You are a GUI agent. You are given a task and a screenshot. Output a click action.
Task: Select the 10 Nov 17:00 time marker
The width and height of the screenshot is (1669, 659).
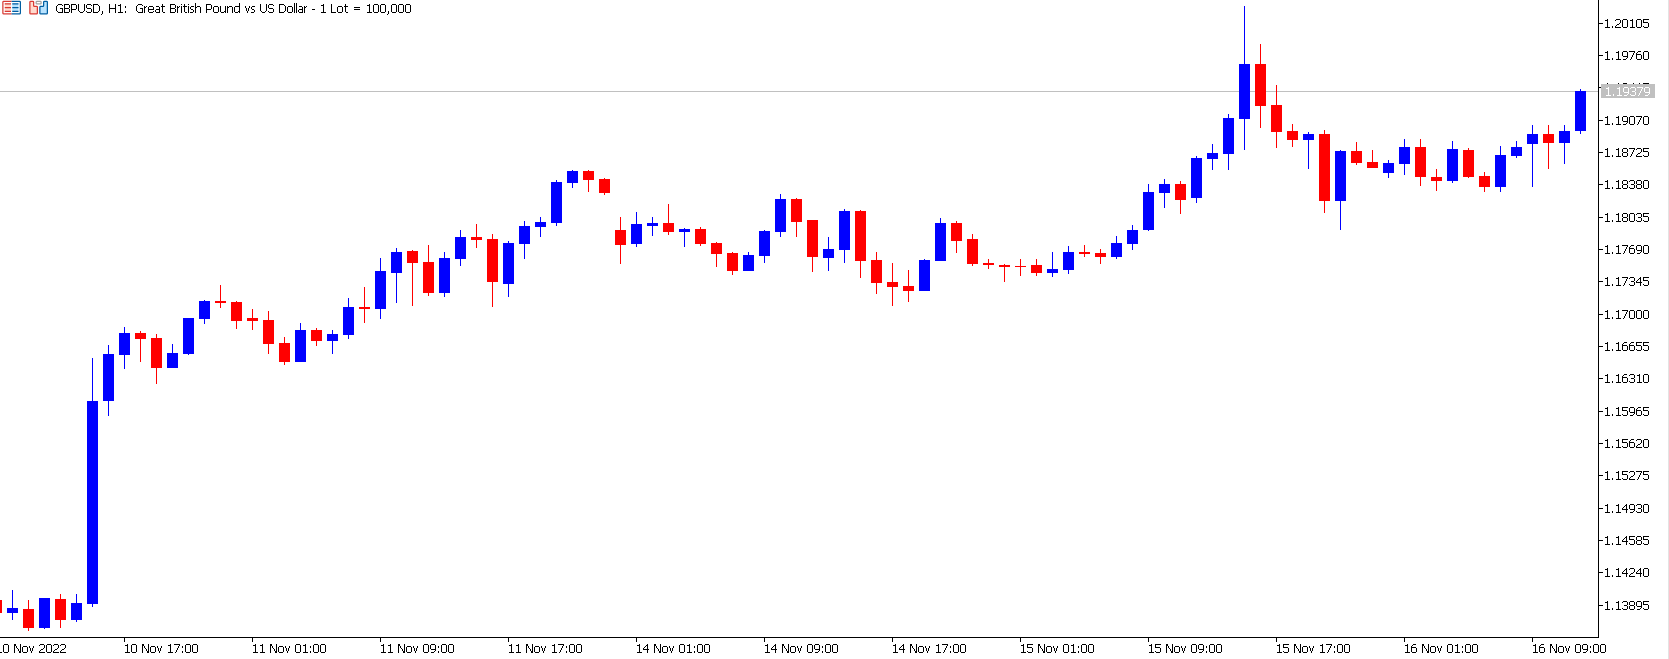pyautogui.click(x=161, y=648)
